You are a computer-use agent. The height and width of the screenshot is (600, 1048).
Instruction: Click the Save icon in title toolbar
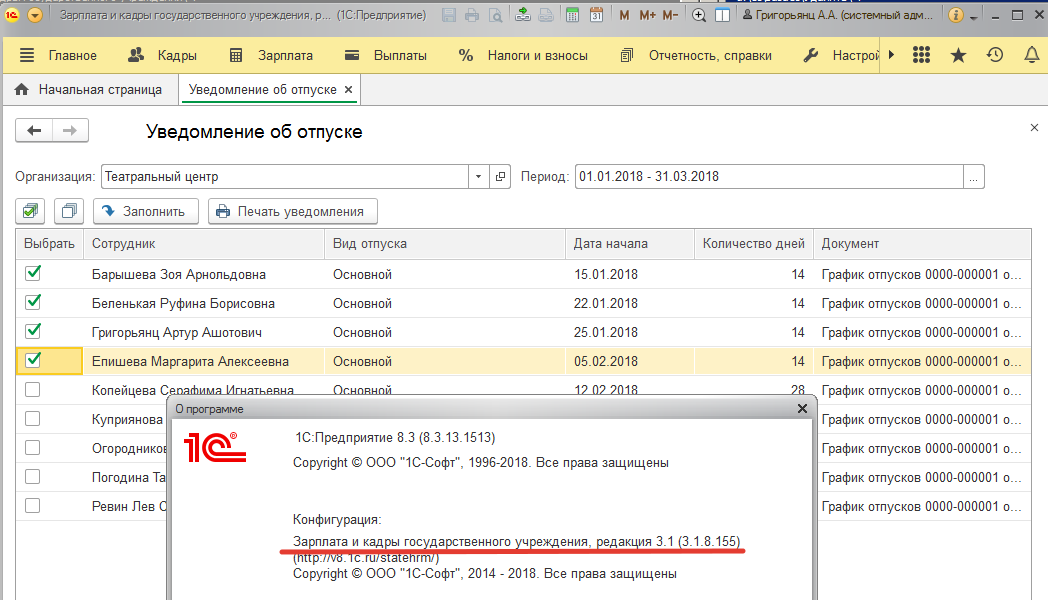[449, 15]
